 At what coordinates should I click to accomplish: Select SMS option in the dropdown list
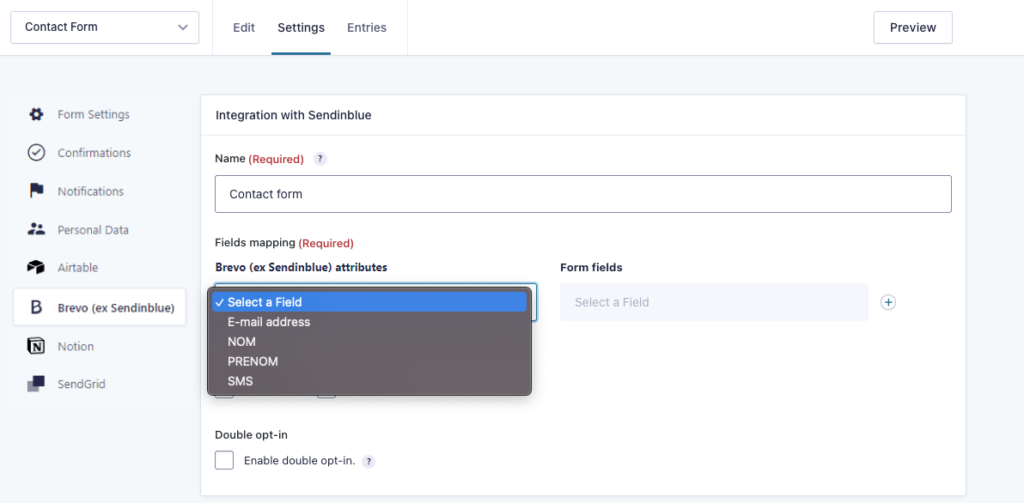pos(241,381)
